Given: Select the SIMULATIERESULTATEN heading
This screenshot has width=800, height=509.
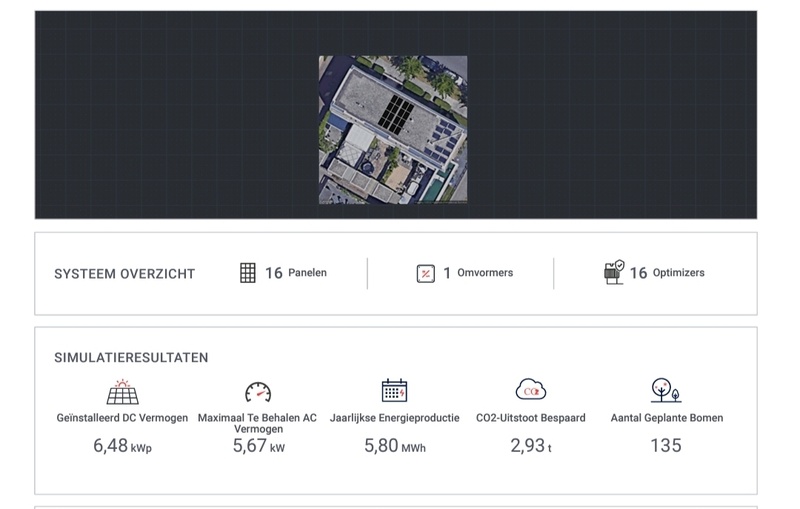Looking at the screenshot, I should [131, 358].
